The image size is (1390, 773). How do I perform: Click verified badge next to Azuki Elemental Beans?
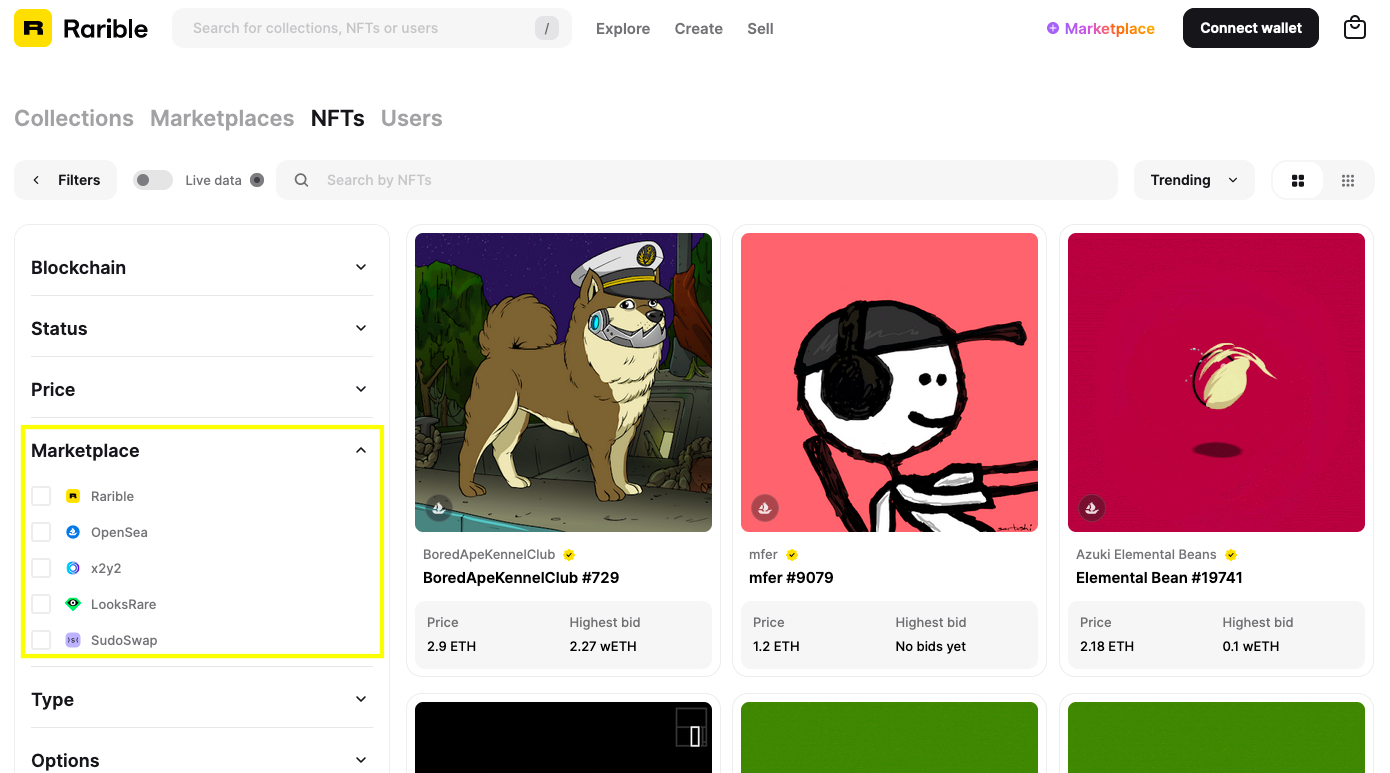pos(1231,555)
